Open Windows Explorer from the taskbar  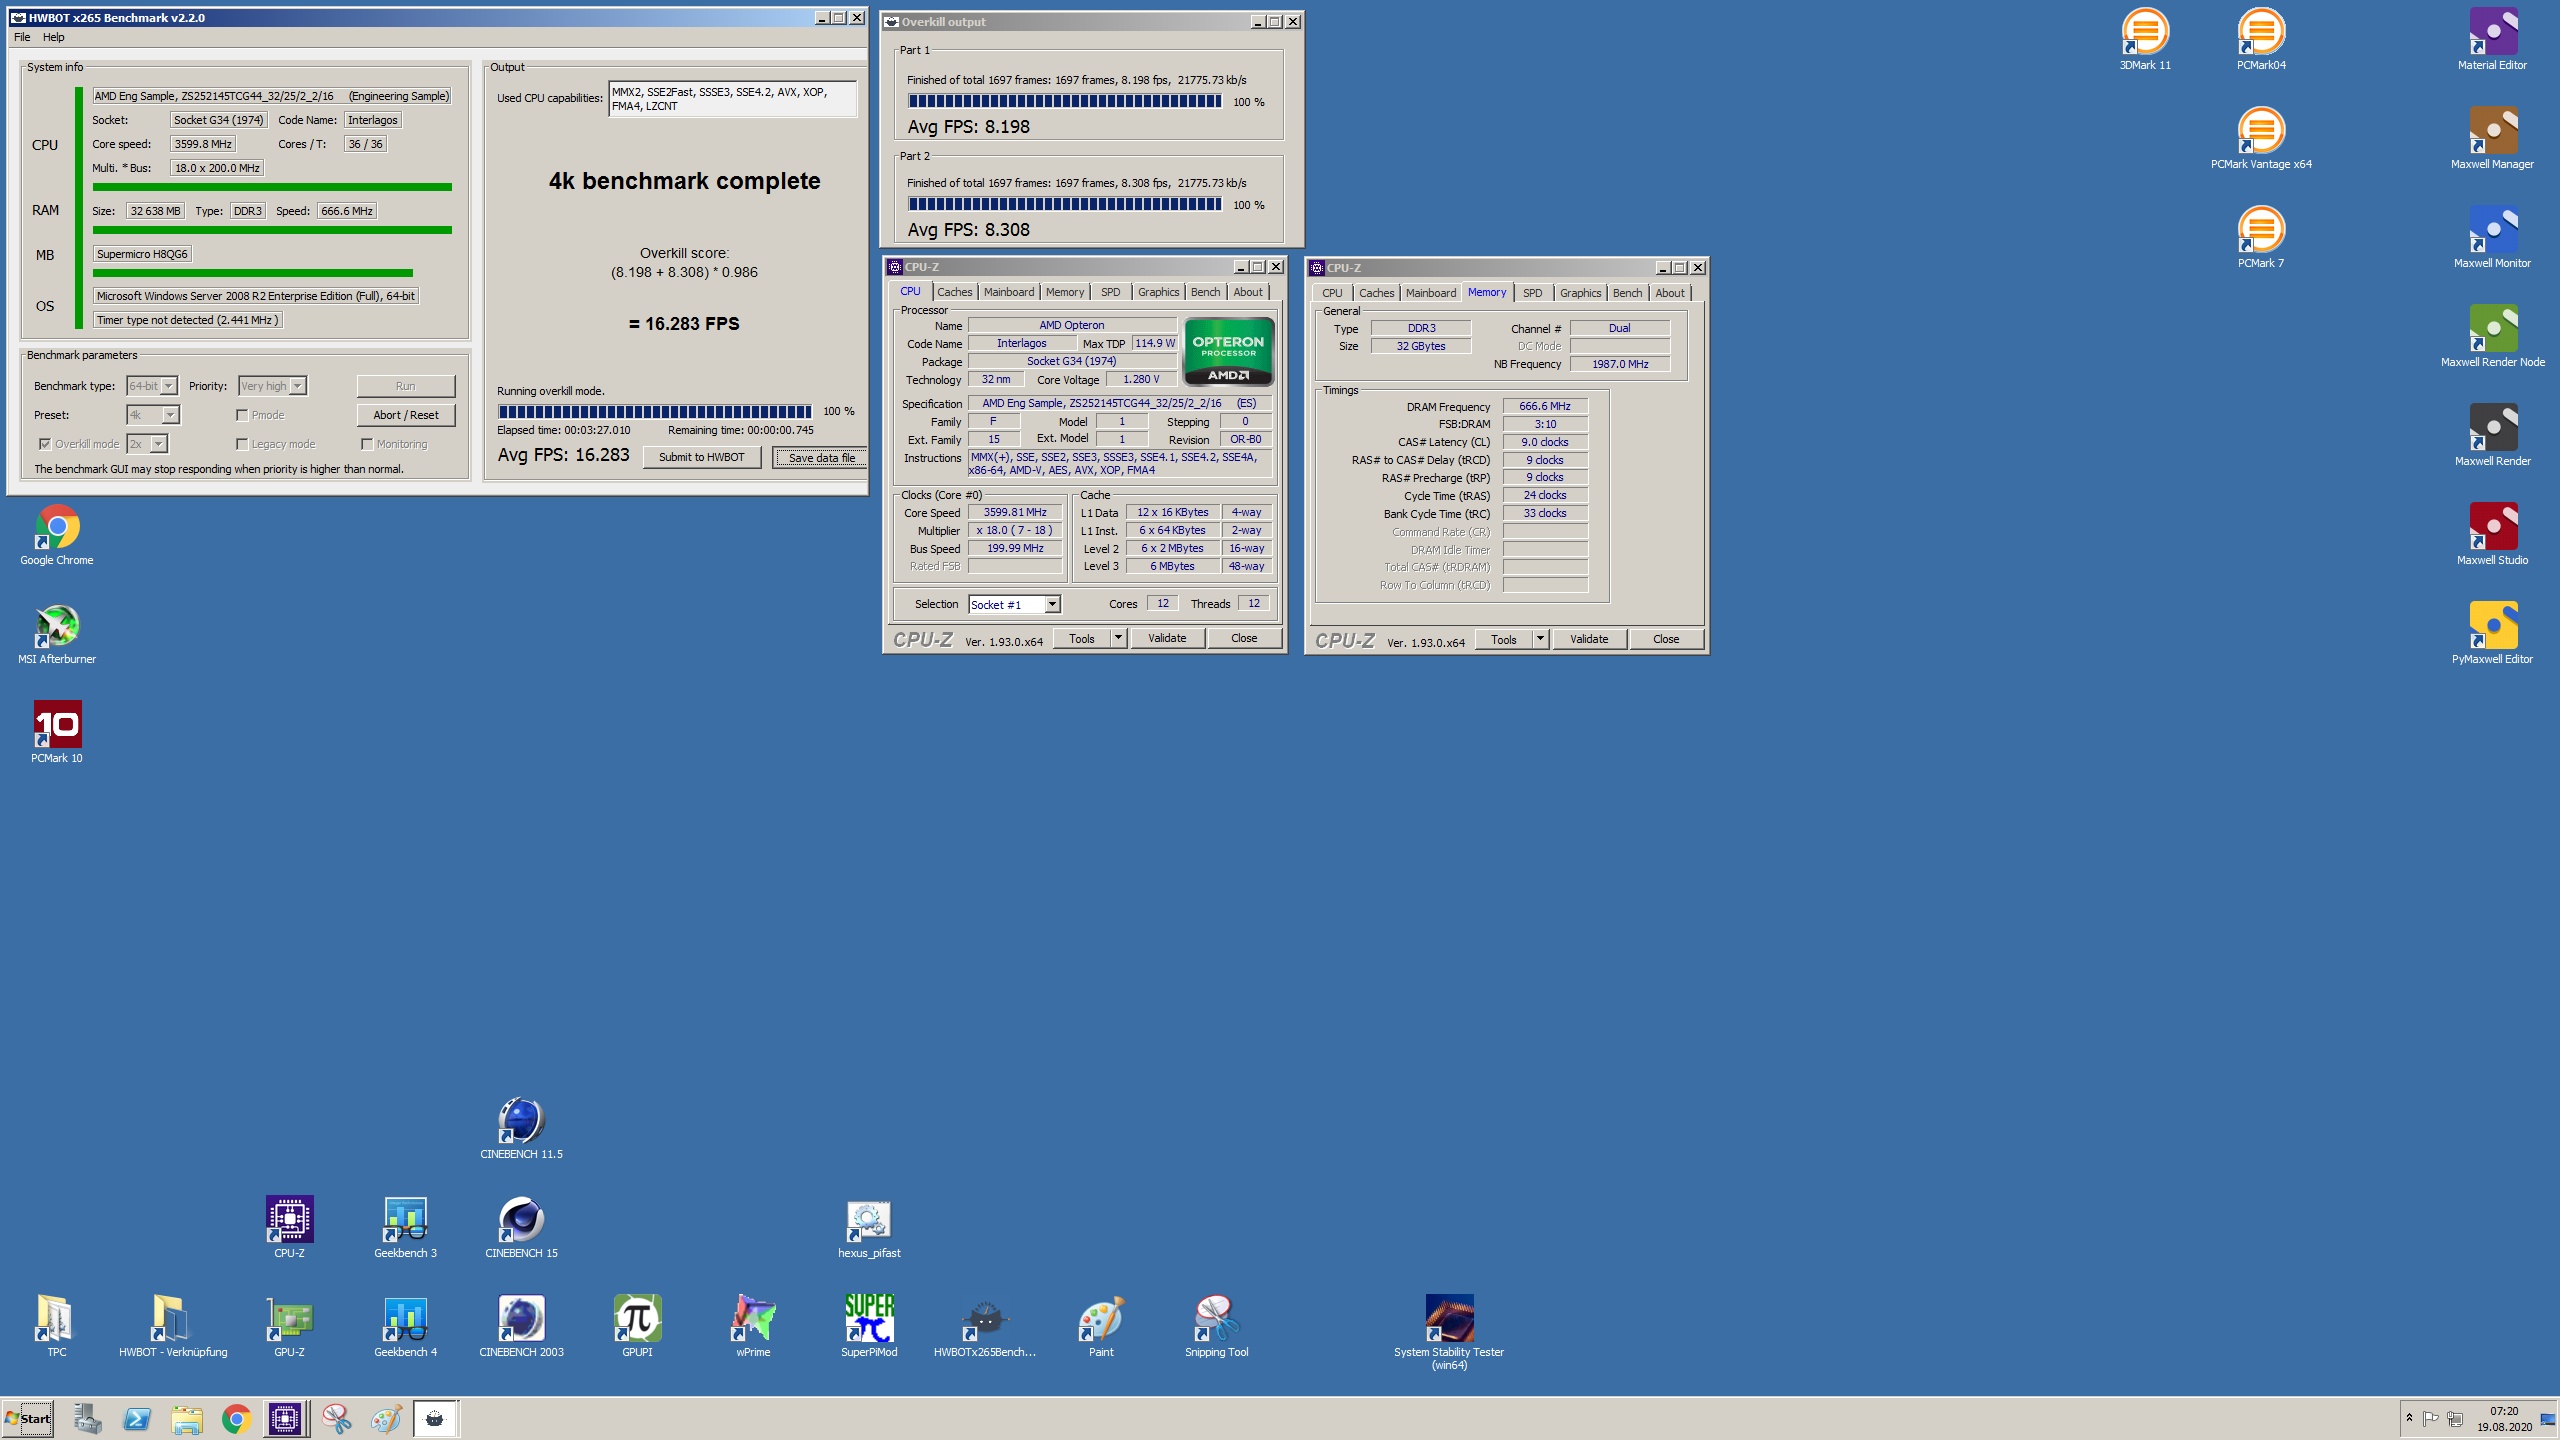click(x=186, y=1418)
